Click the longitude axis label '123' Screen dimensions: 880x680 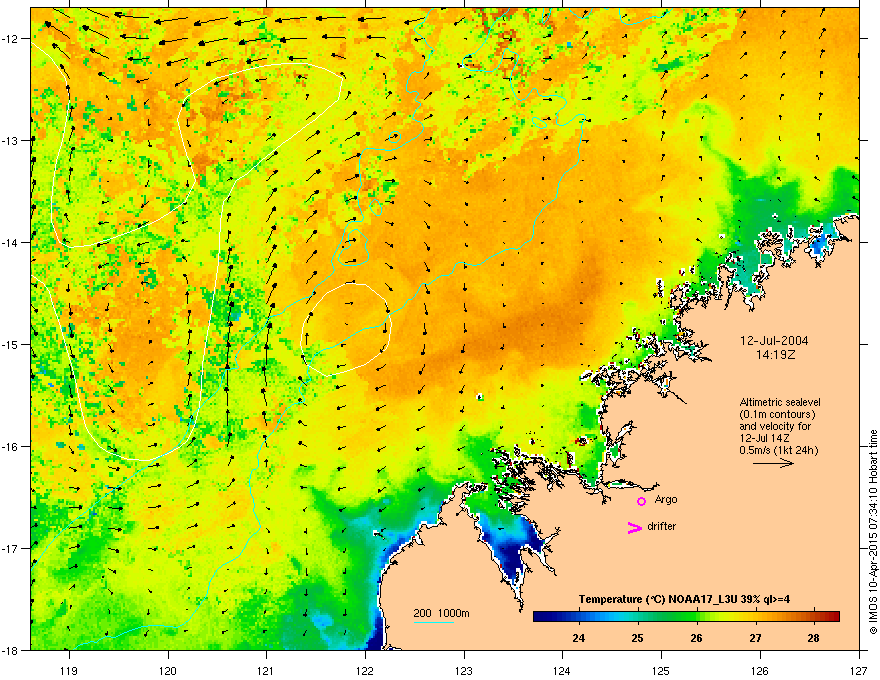coord(464,670)
